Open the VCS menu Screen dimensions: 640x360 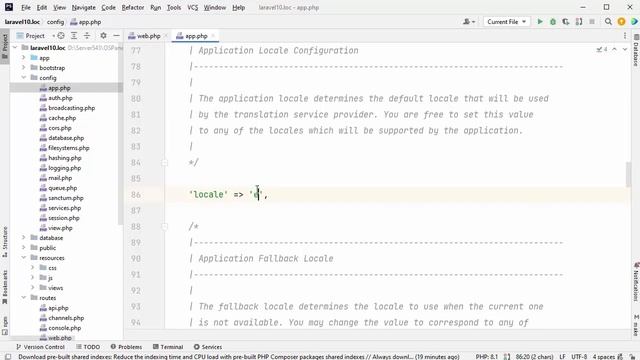pyautogui.click(x=192, y=7)
